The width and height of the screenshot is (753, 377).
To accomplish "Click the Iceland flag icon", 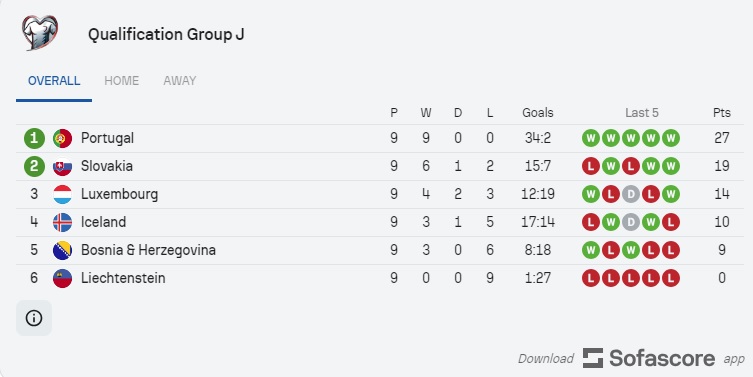I will [62, 222].
